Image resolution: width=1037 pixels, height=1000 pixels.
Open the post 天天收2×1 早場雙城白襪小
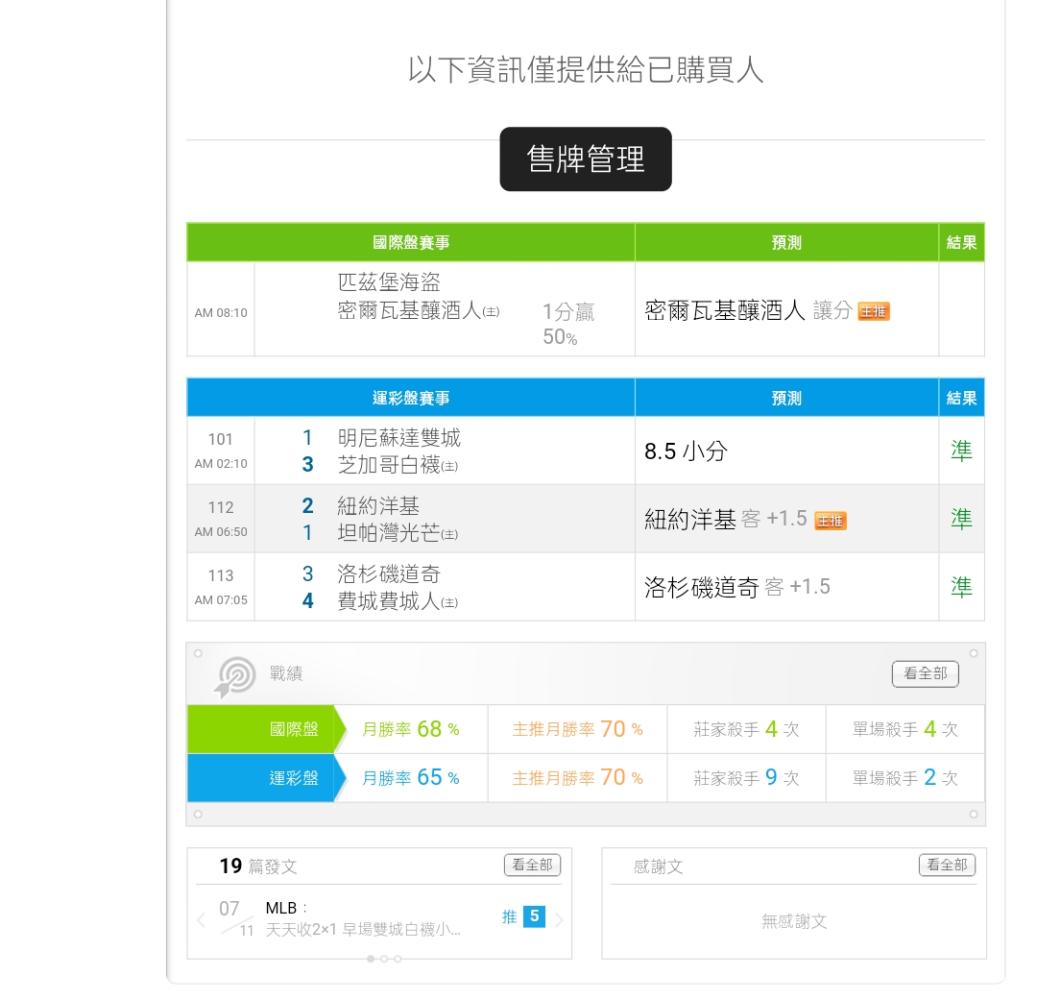[362, 930]
